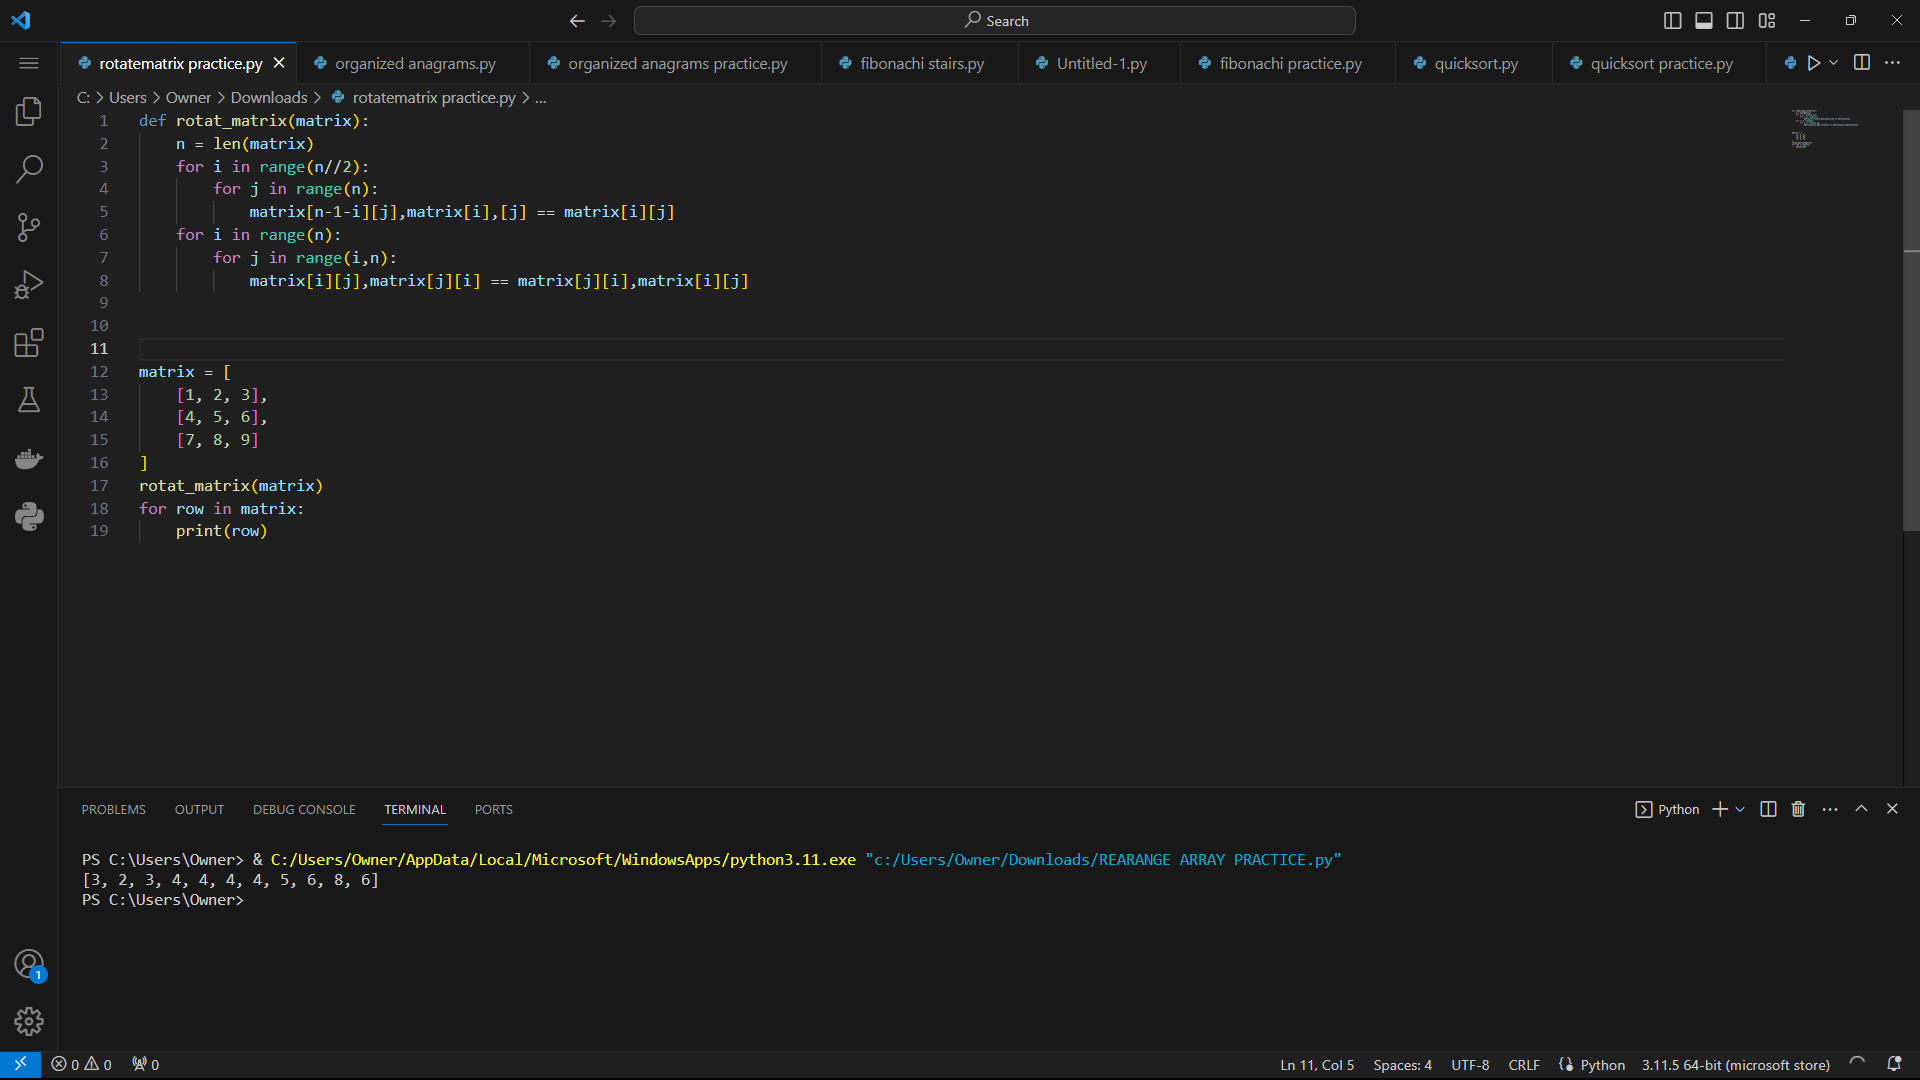This screenshot has height=1080, width=1920.
Task: Click the Downloads breadcrumb folder
Action: [x=269, y=97]
